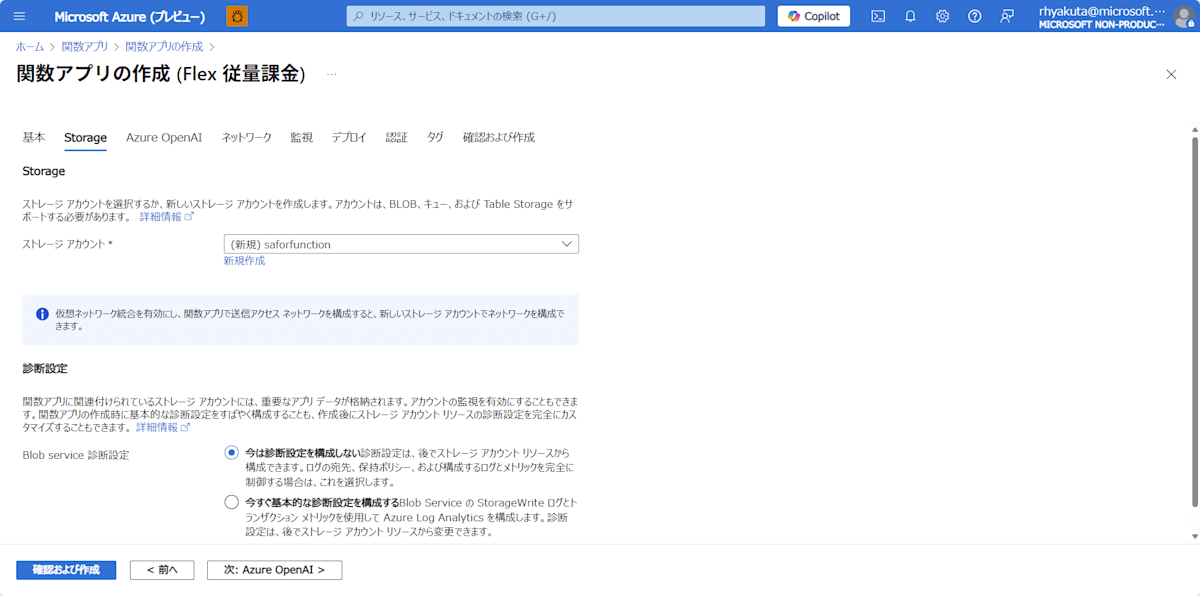The width and height of the screenshot is (1200, 596).
Task: Open the ネットワーク tab
Action: click(x=246, y=137)
